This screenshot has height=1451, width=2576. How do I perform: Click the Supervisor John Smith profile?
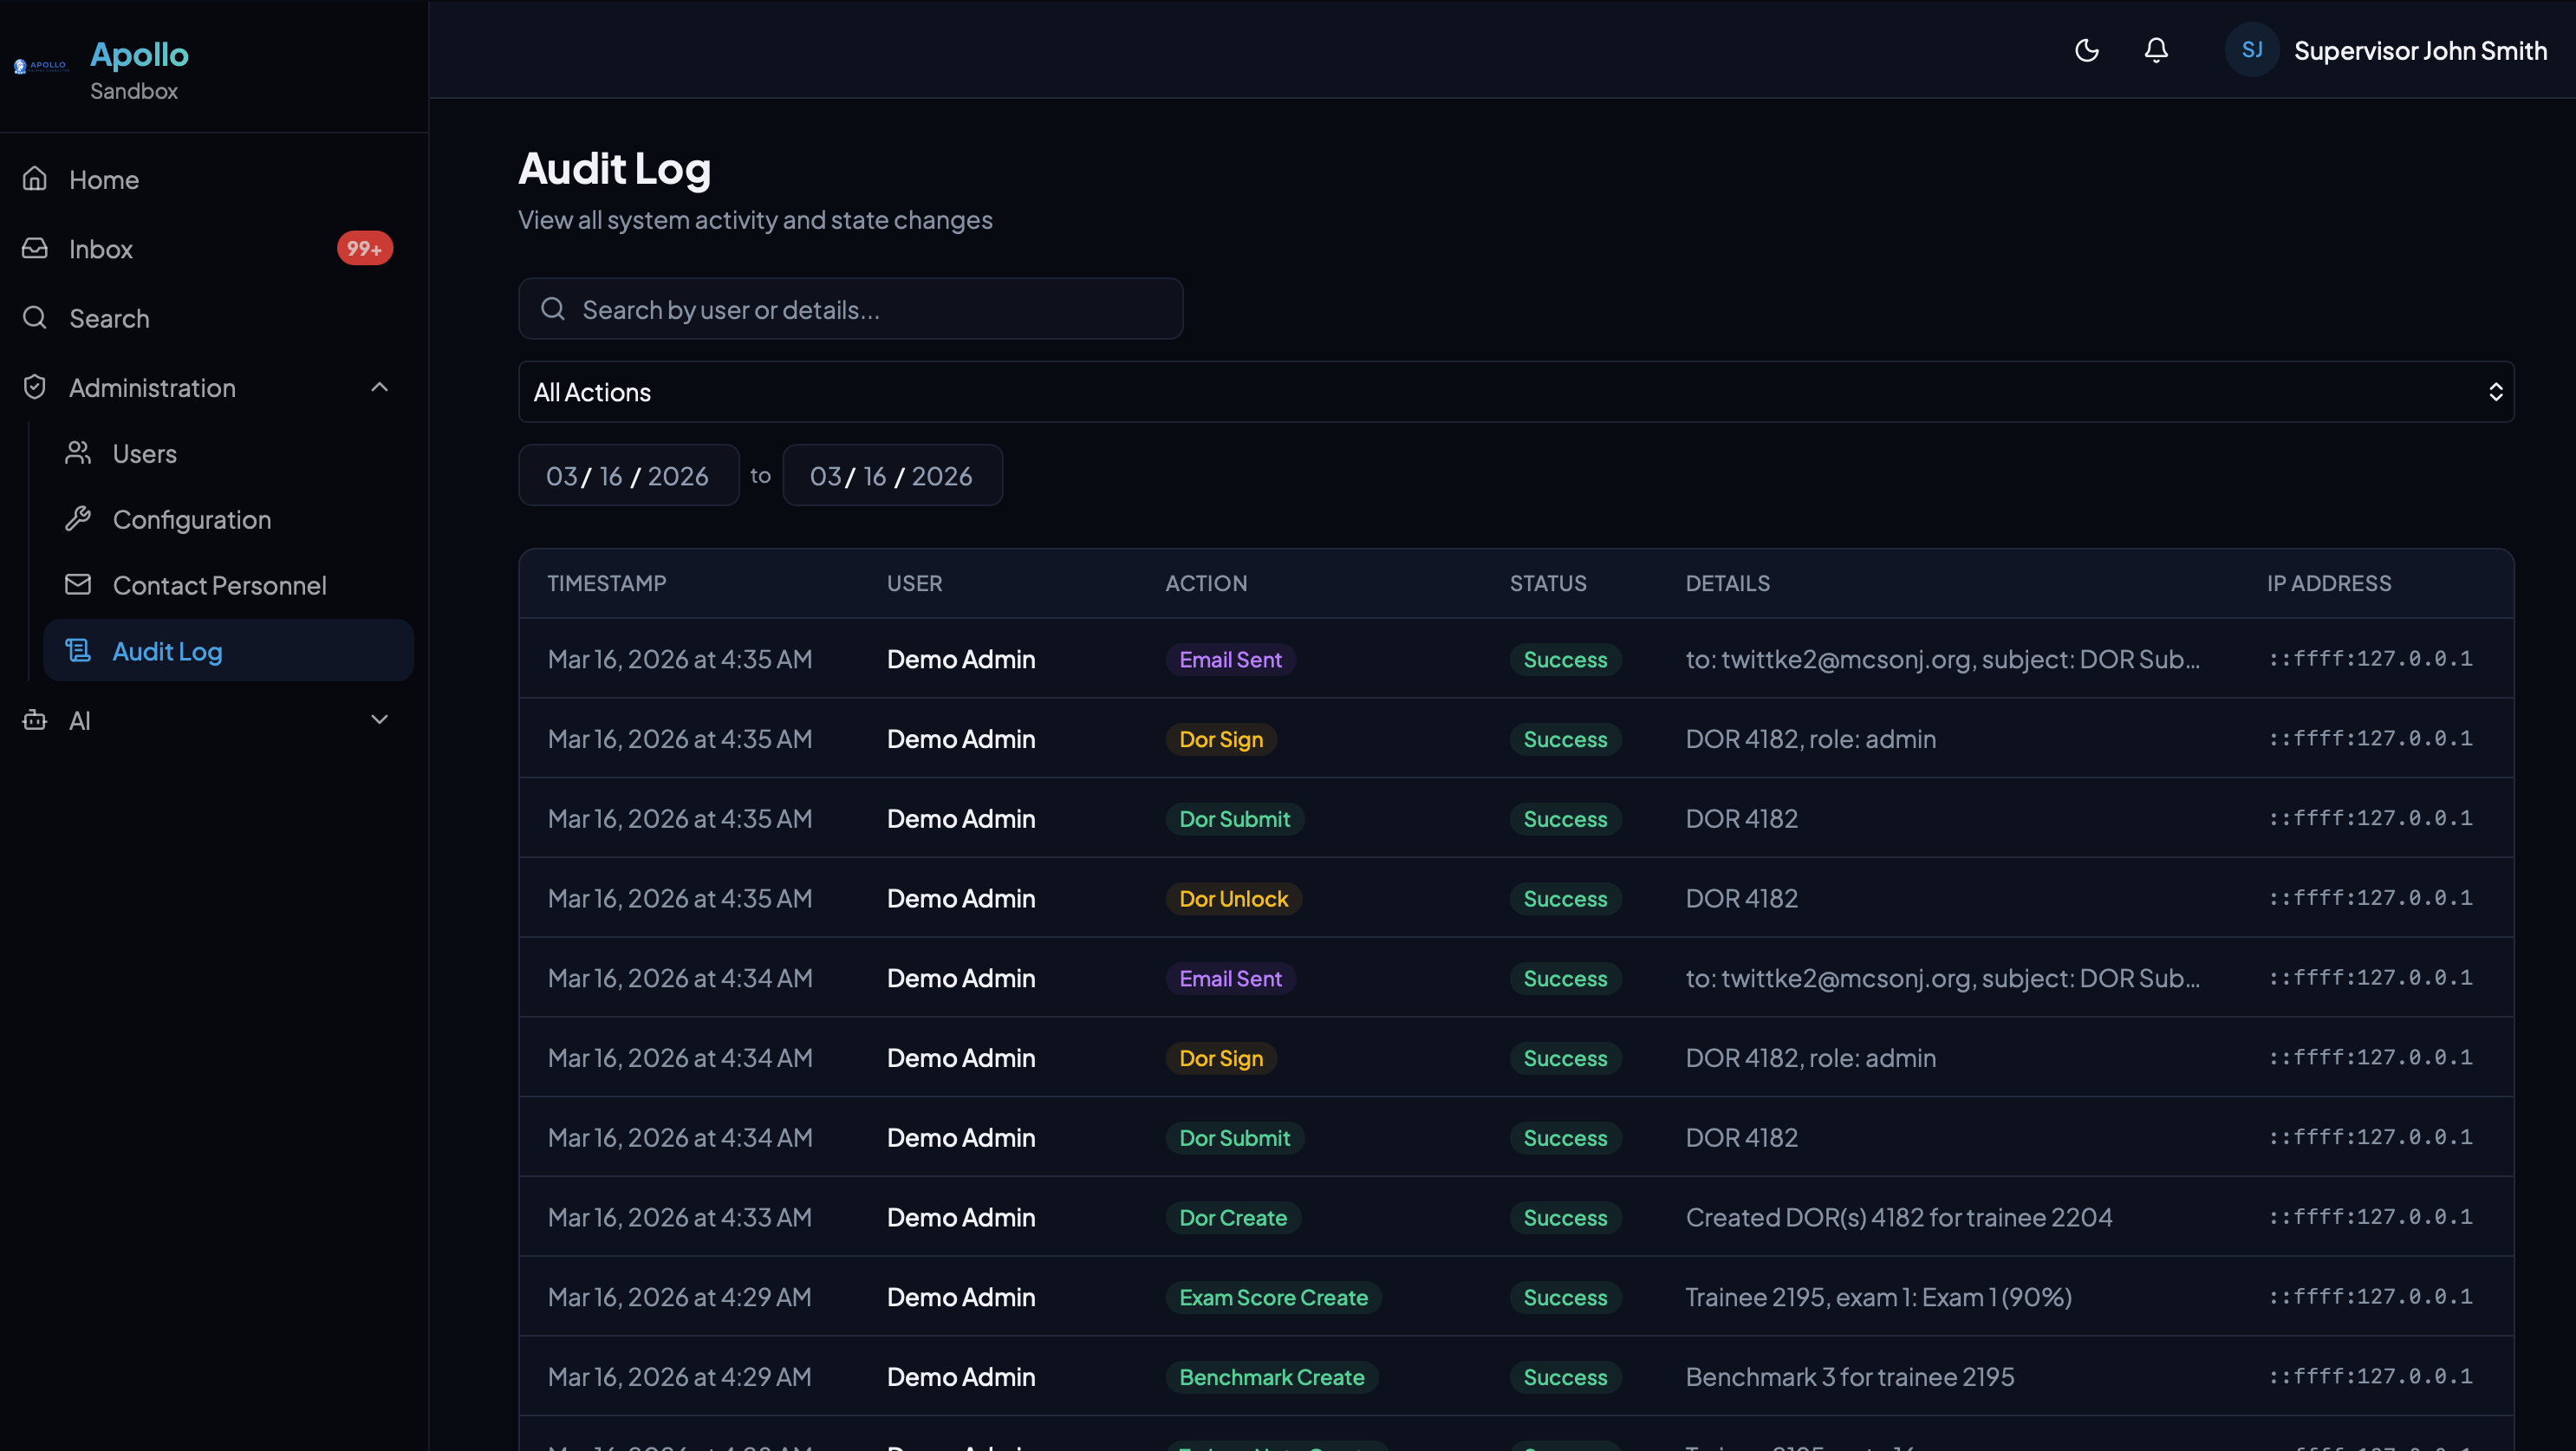(2420, 50)
